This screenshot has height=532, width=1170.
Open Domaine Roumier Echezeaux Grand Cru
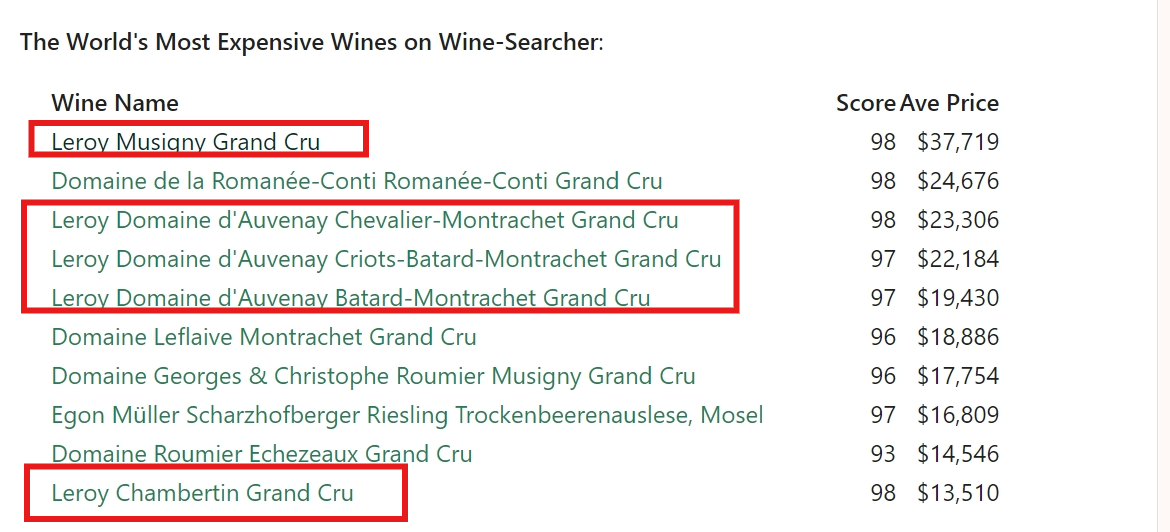click(262, 454)
